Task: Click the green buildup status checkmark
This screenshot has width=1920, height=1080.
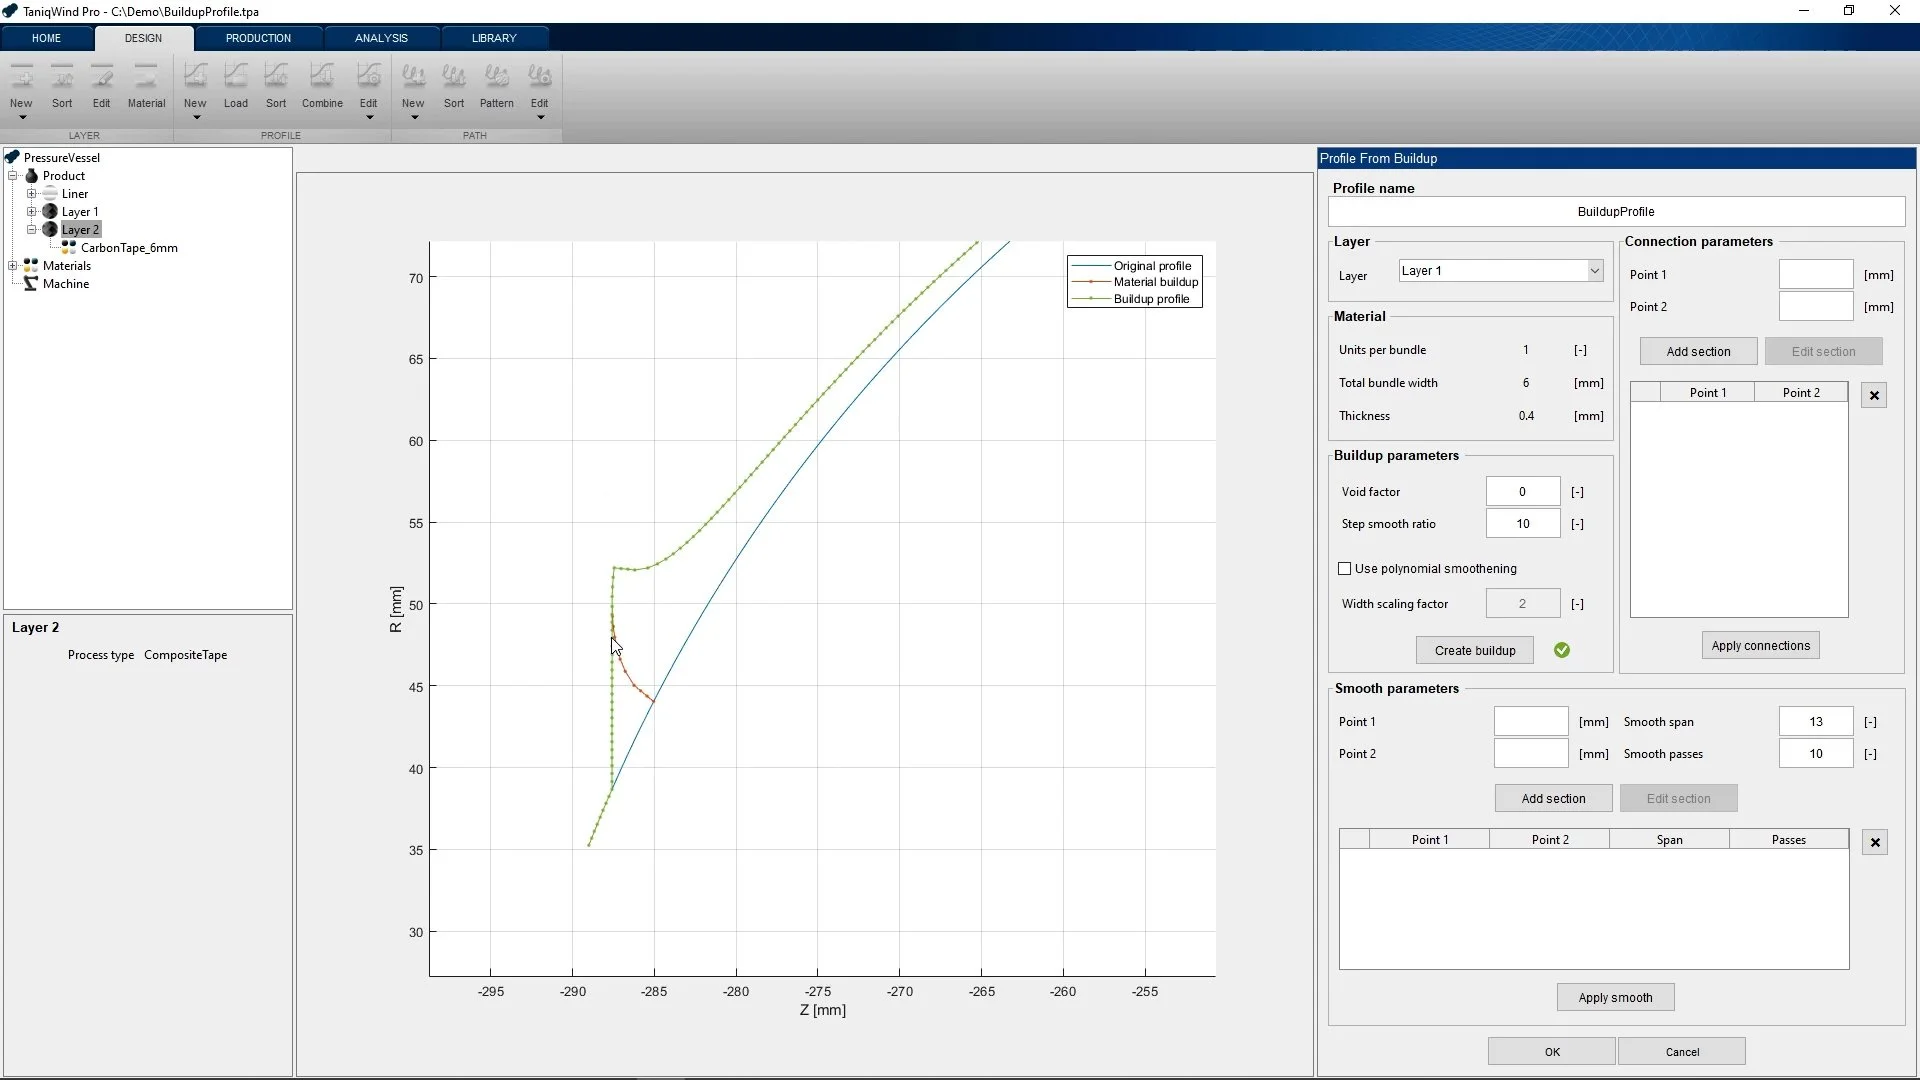Action: click(1561, 650)
